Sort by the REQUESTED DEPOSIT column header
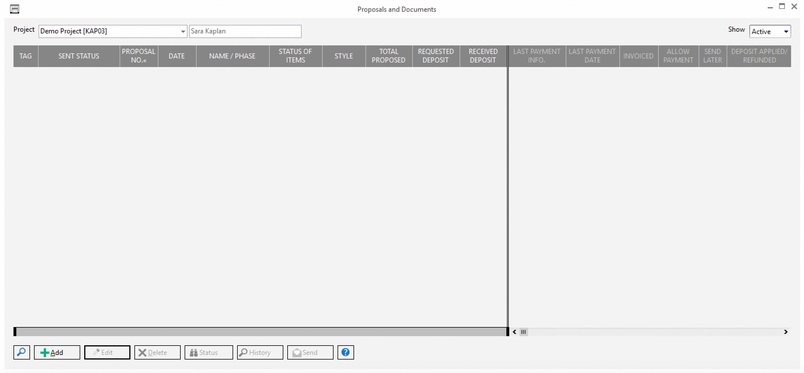This screenshot has height=373, width=804. click(x=436, y=56)
